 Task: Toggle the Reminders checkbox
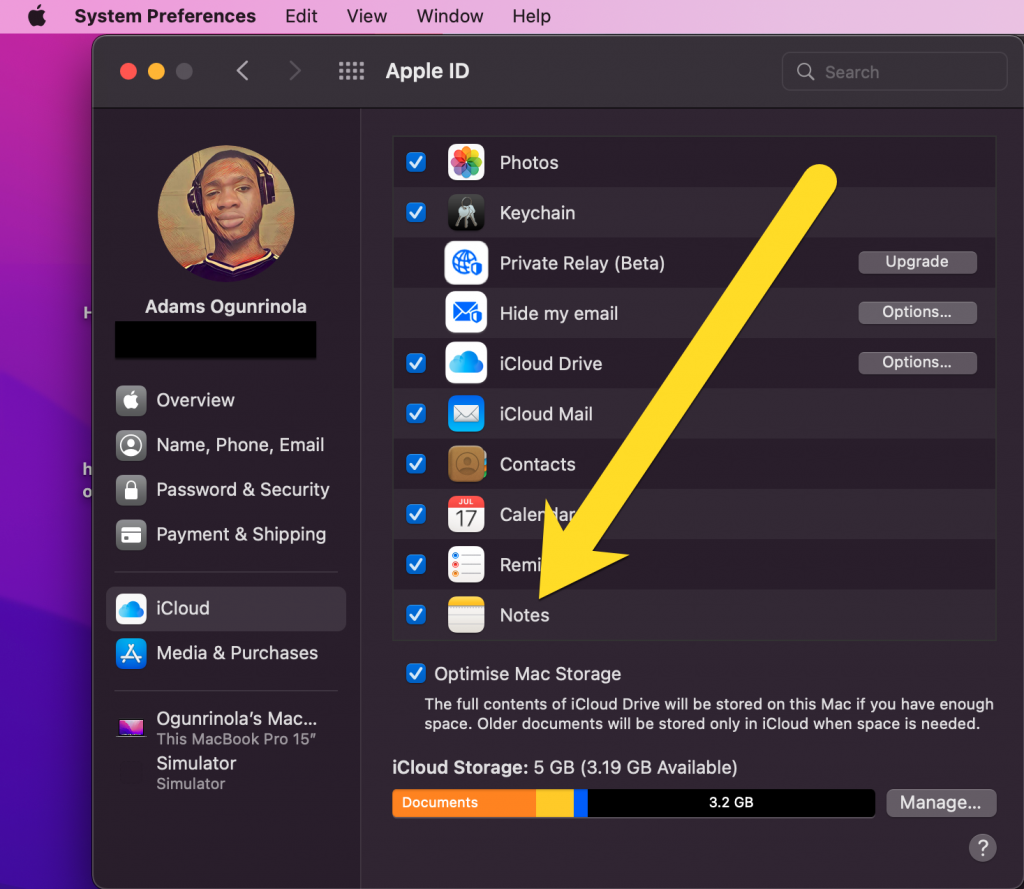(x=416, y=564)
